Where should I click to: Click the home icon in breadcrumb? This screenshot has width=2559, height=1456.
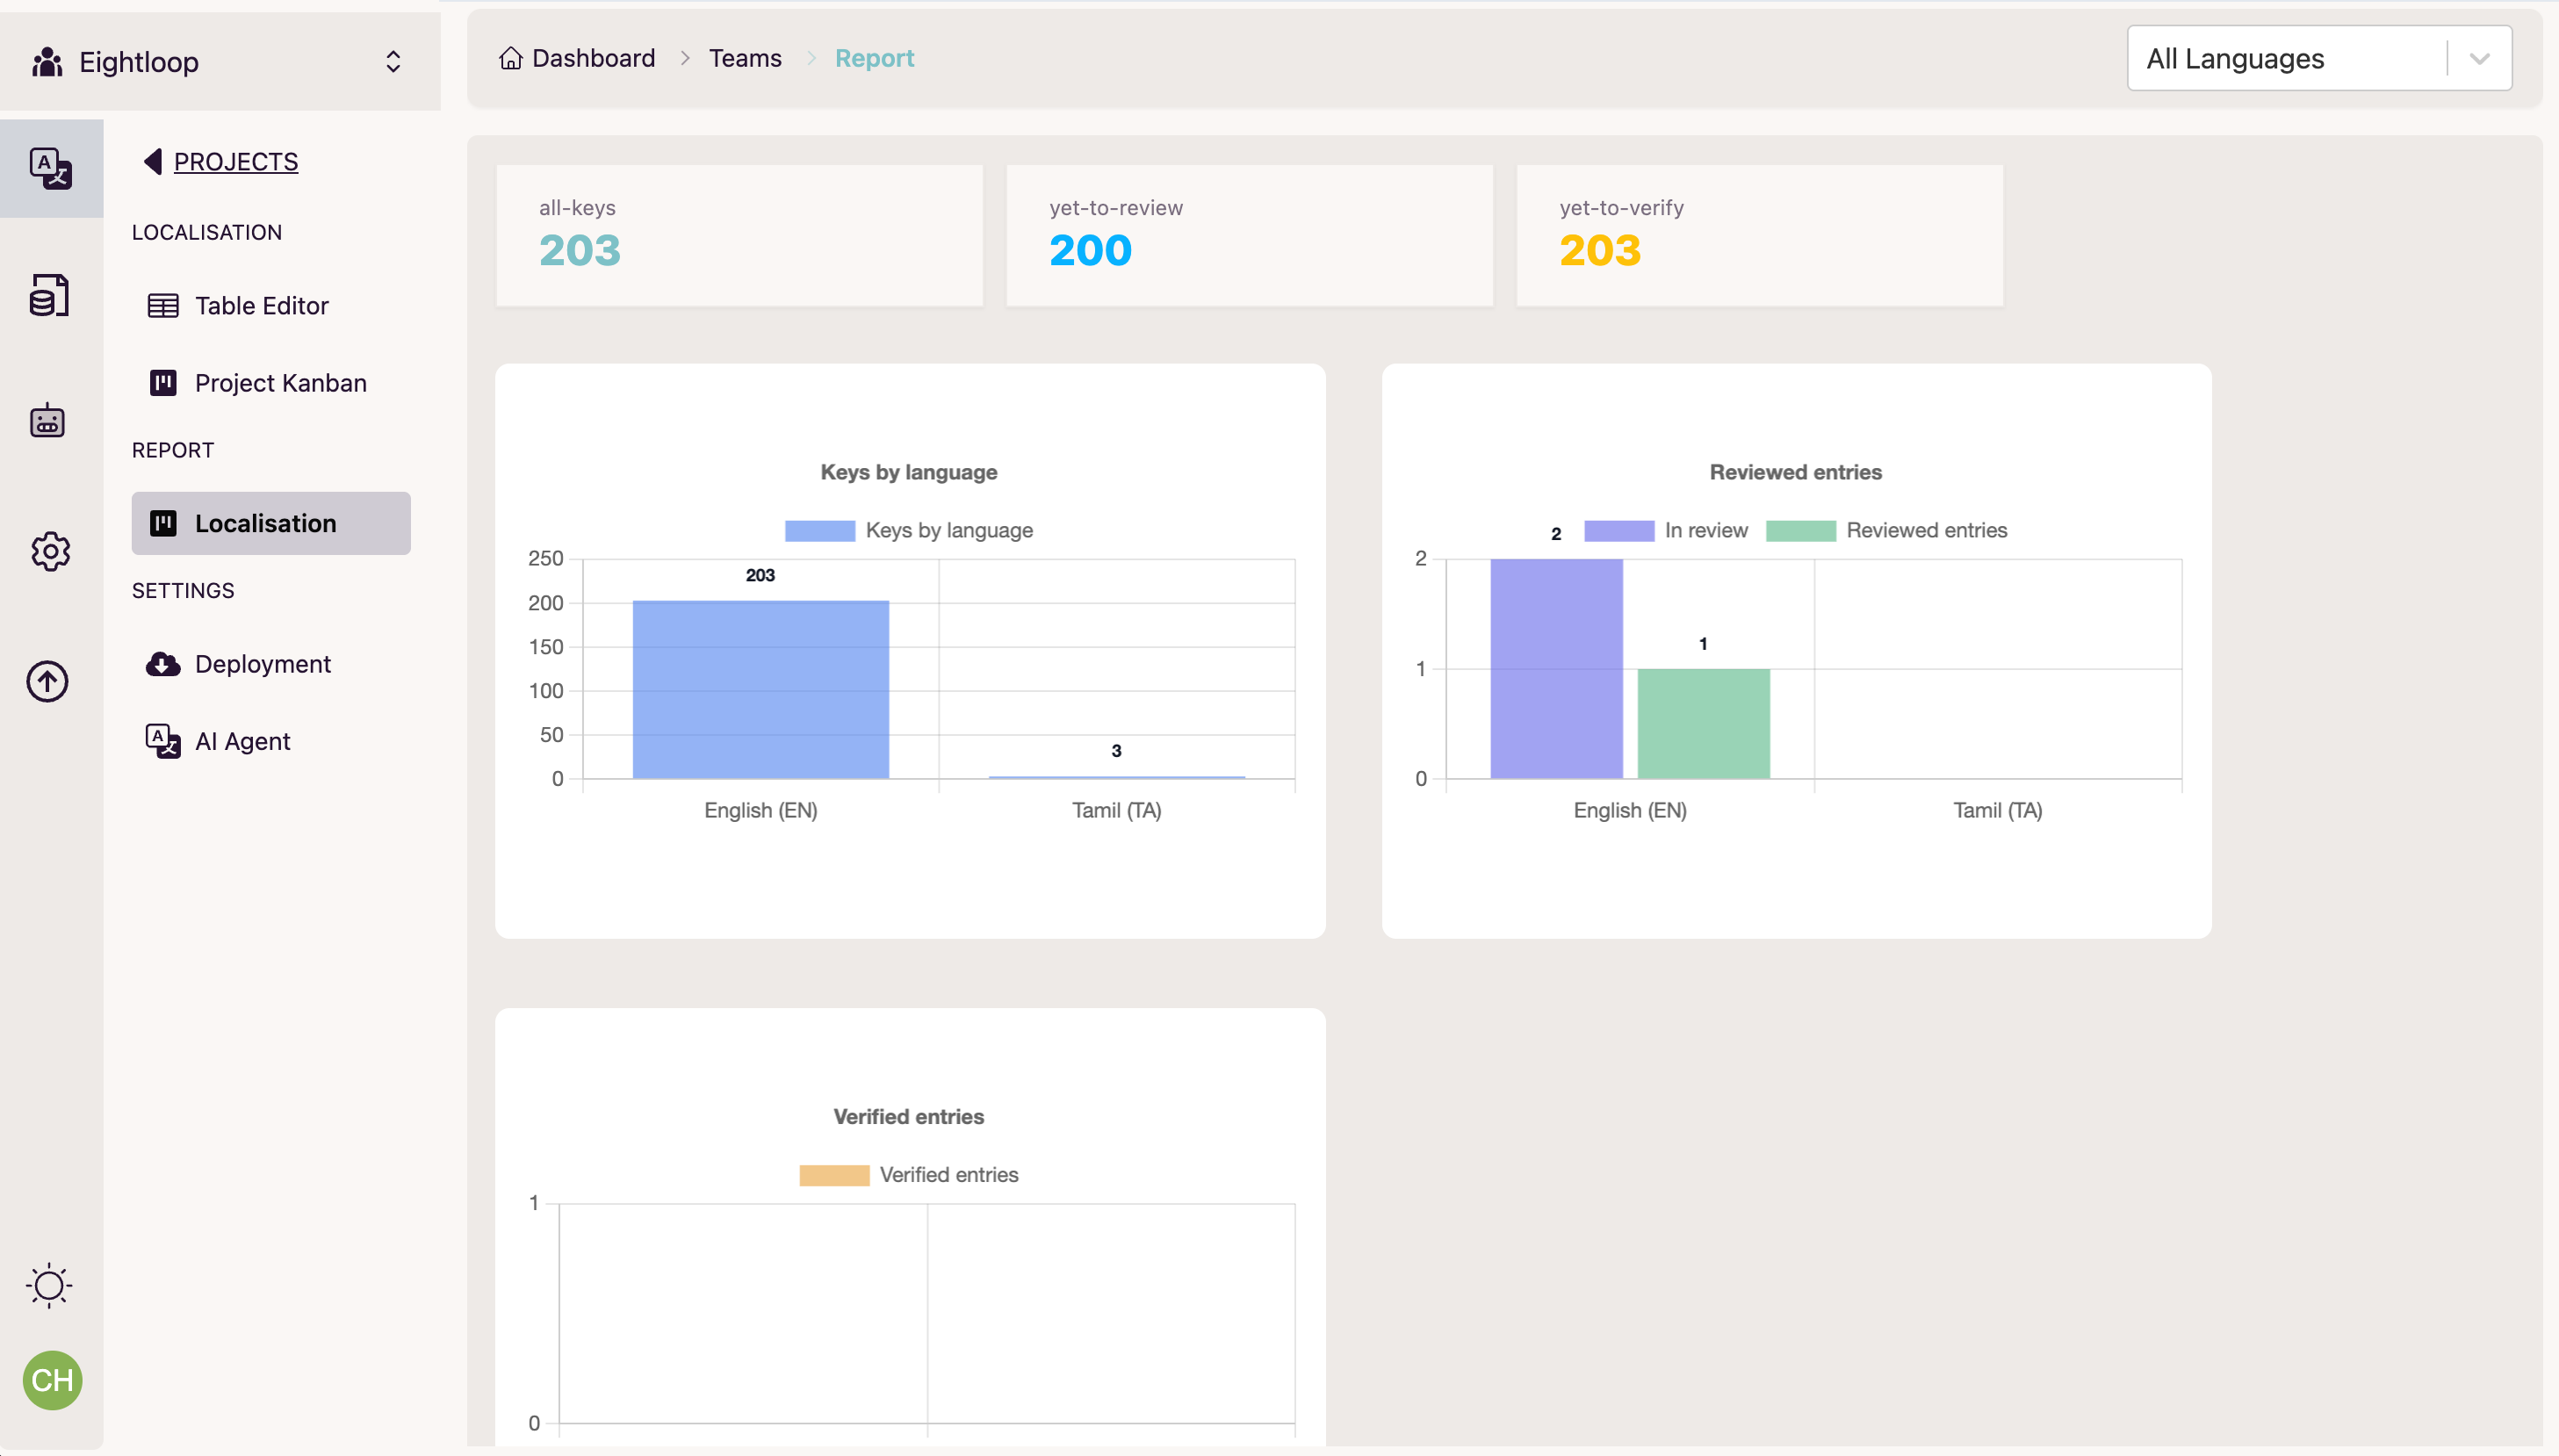point(511,58)
